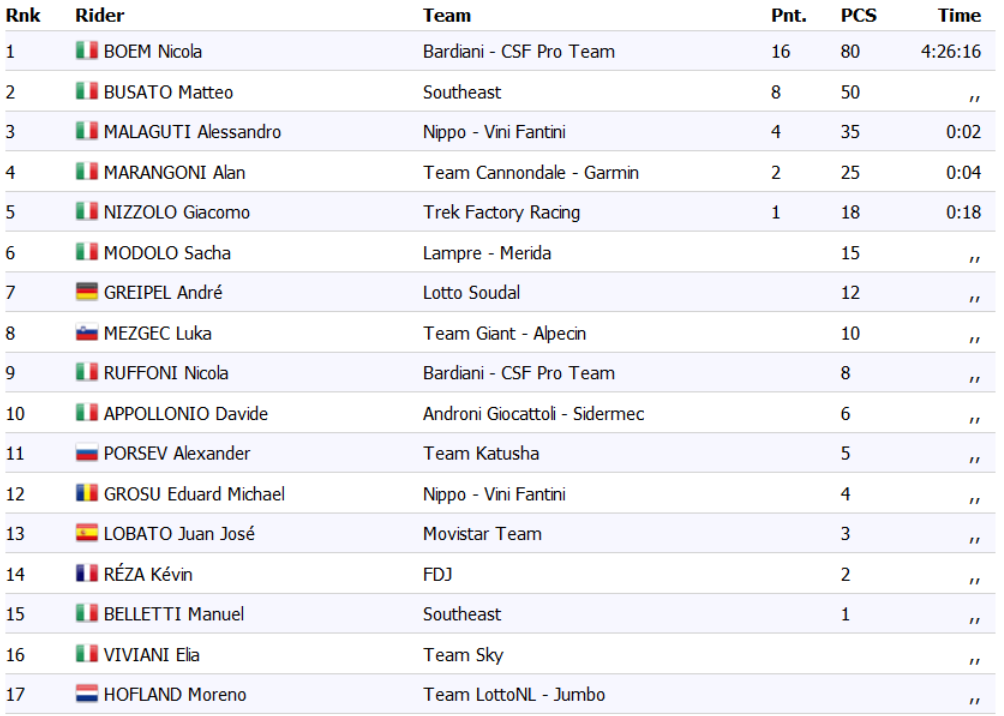Sort results by the PCS column header
Screen dimensions: 1004x716
click(x=858, y=15)
